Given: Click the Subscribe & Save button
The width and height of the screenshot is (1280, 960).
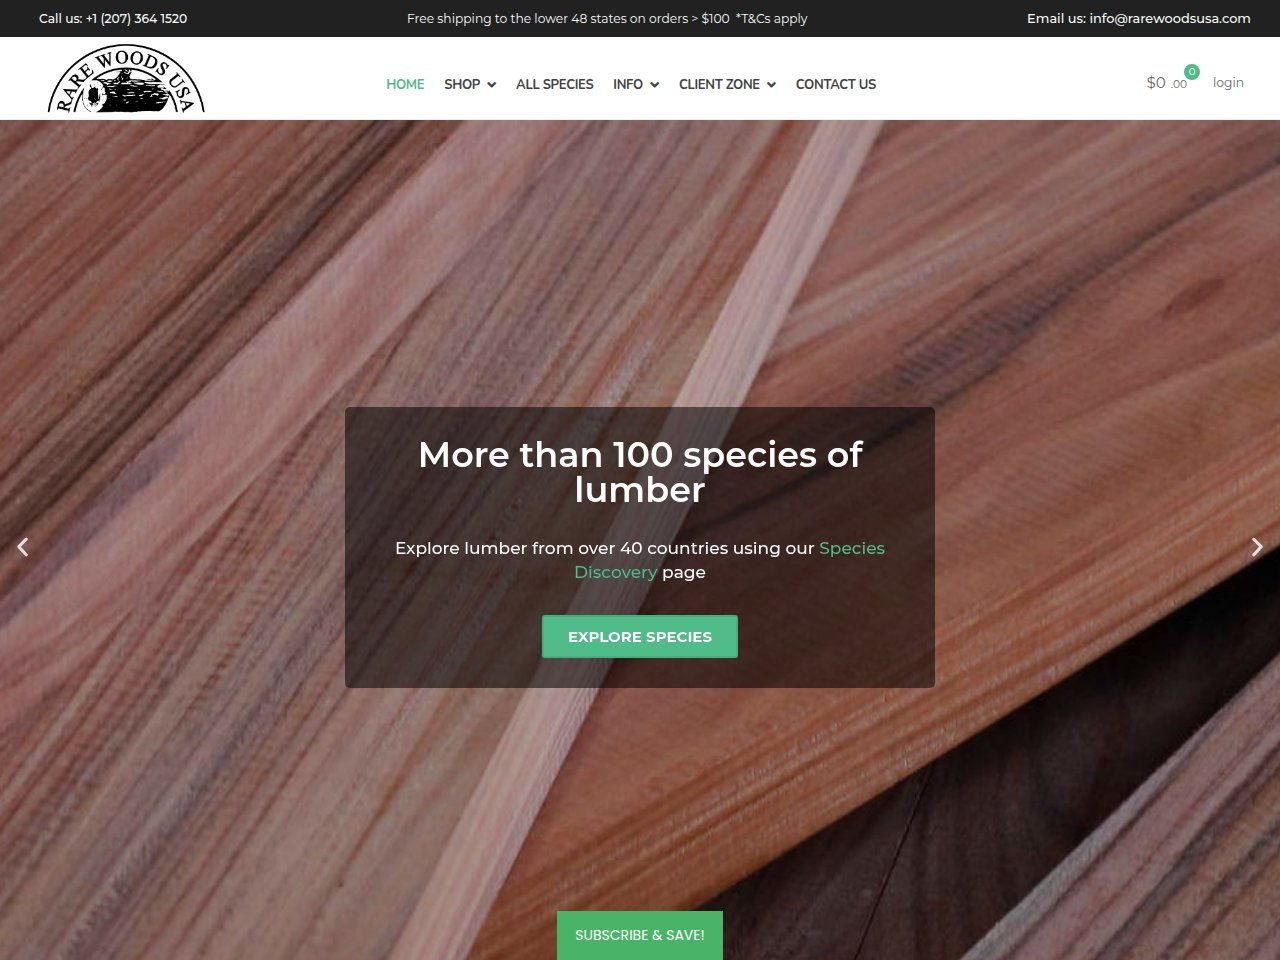Looking at the screenshot, I should tap(640, 935).
